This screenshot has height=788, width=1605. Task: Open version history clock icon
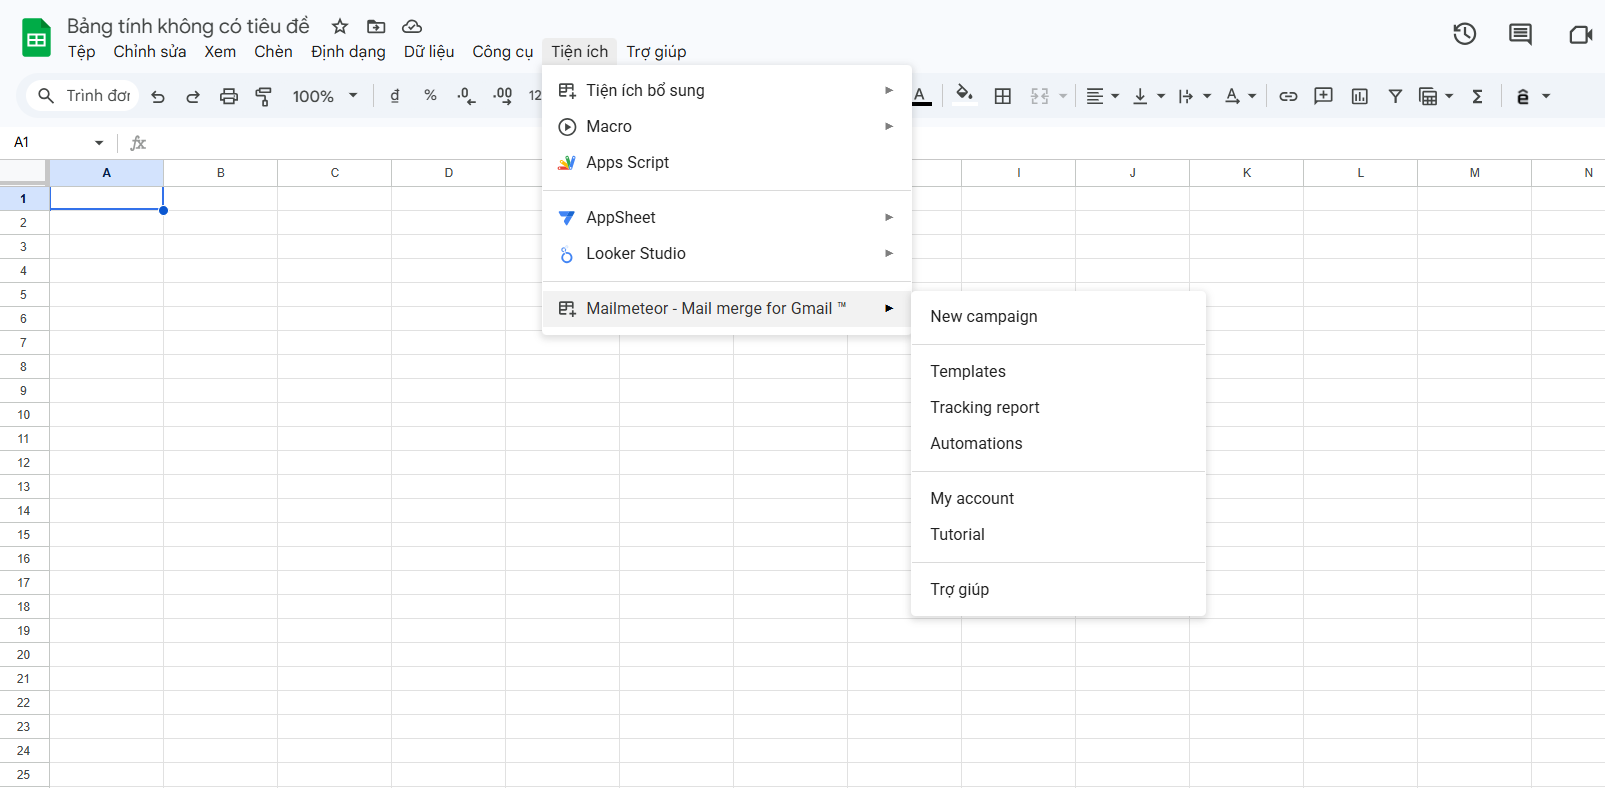pos(1464,34)
